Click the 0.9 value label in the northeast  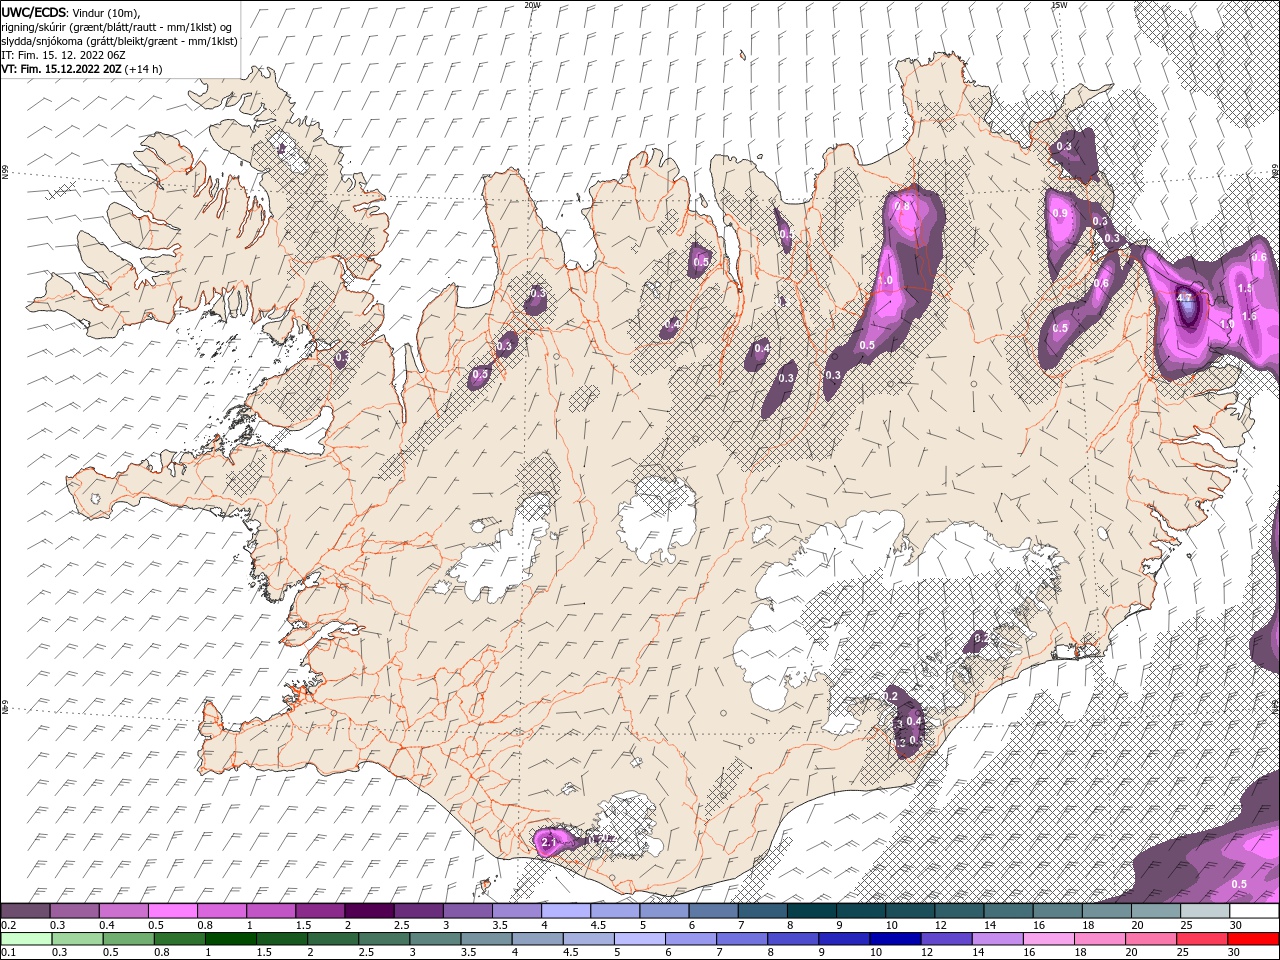coord(1060,213)
